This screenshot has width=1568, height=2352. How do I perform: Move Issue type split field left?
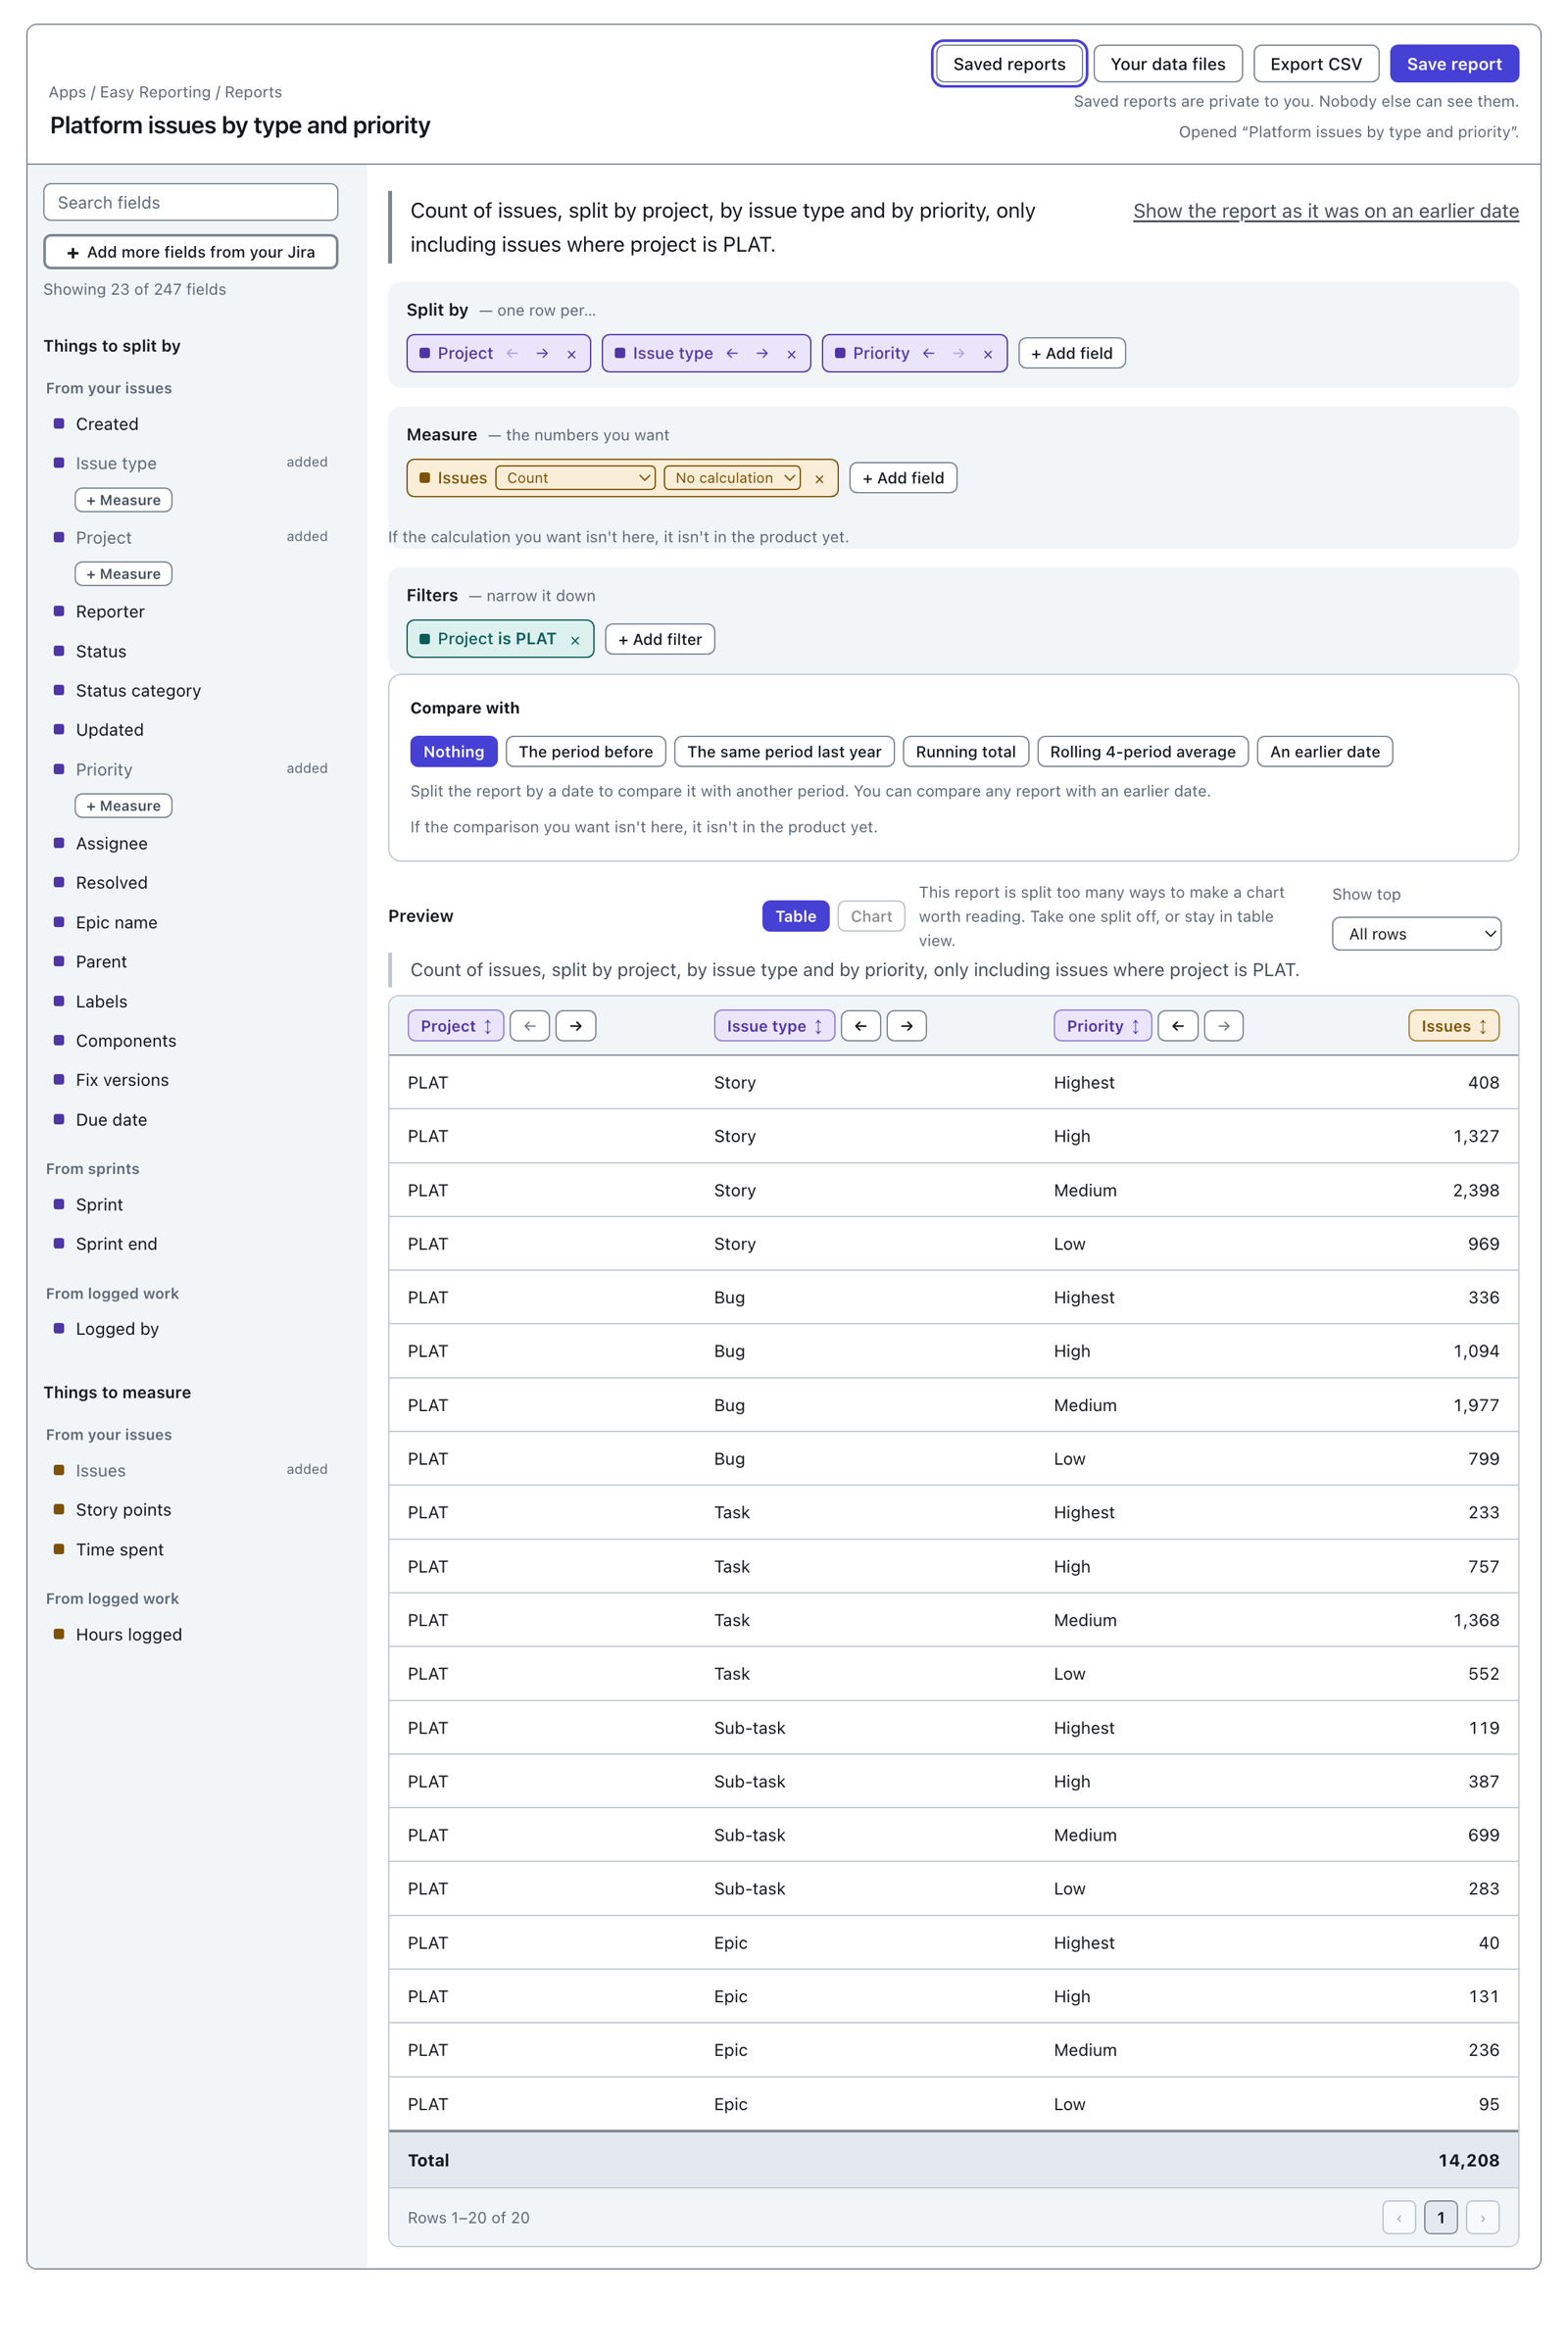[732, 353]
